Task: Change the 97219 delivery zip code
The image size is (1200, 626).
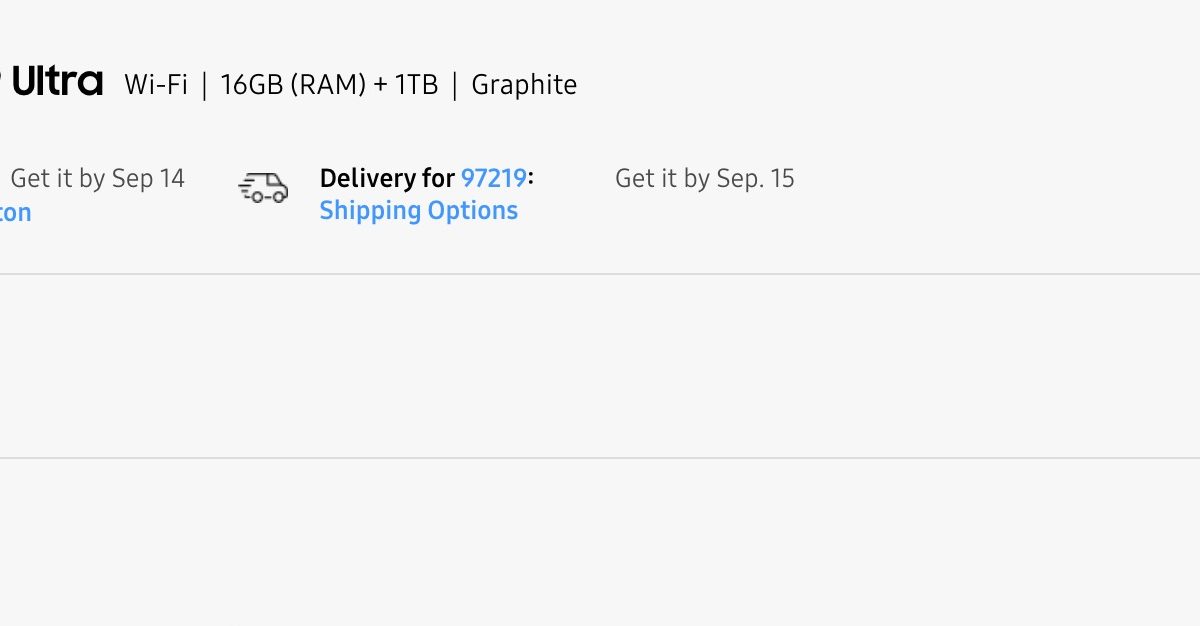Action: pos(493,179)
